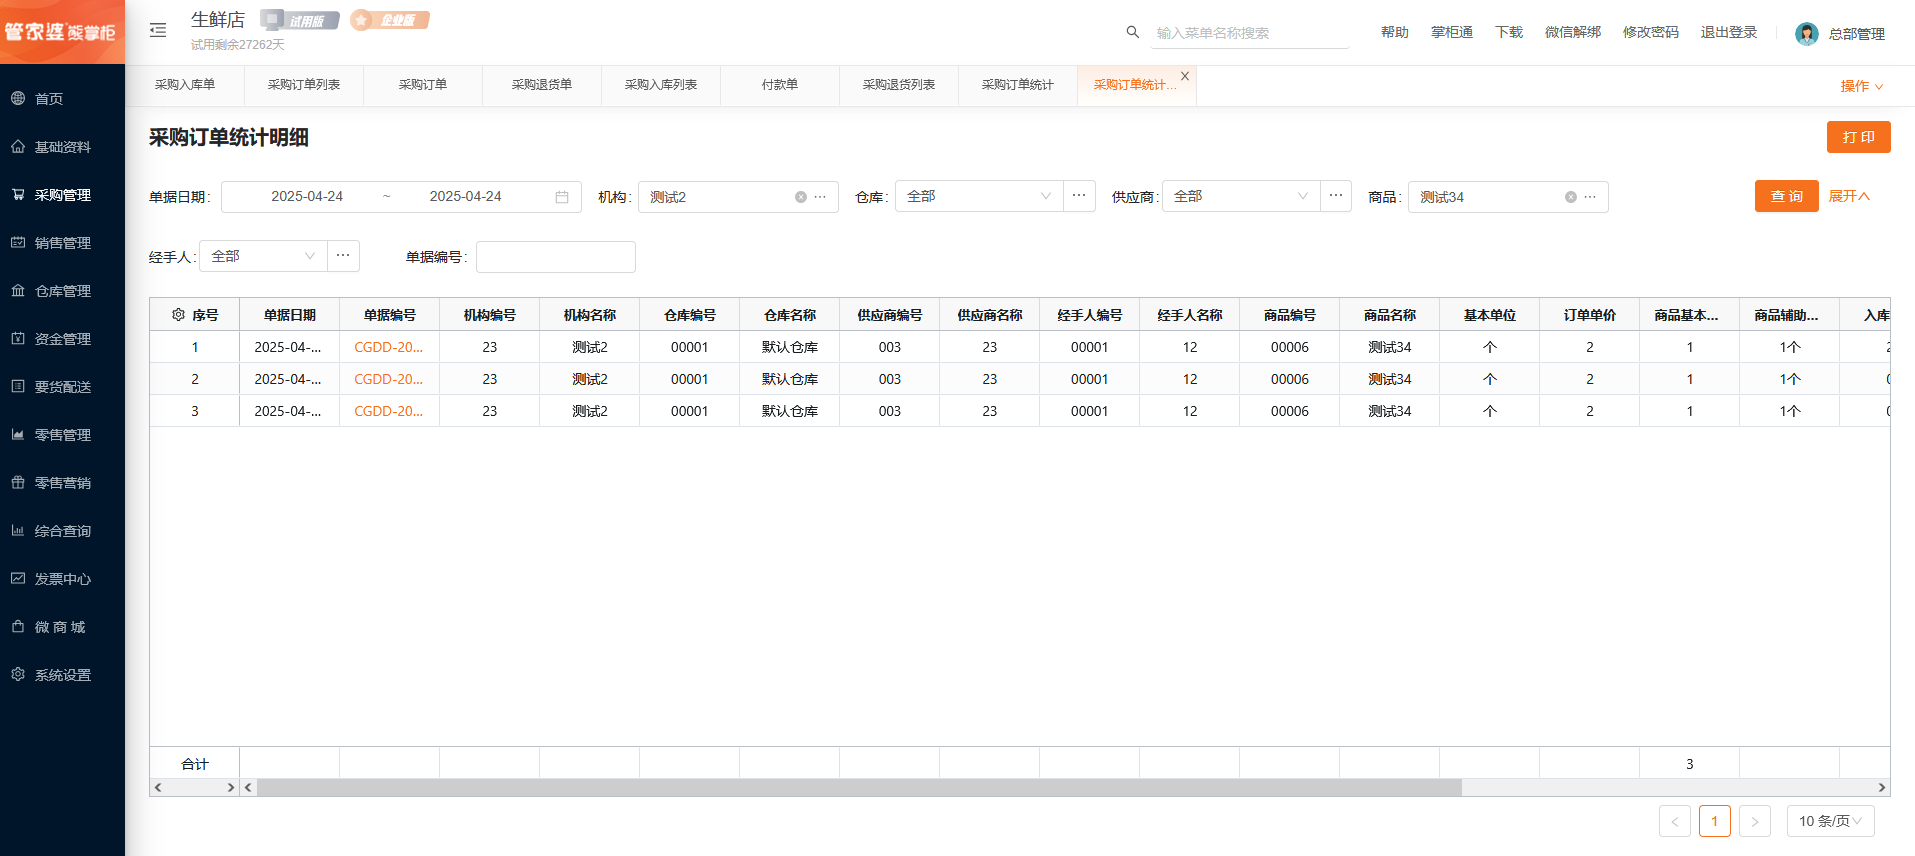Open the date picker calendar icon
Viewport: 1915px width, 856px height.
(x=562, y=197)
